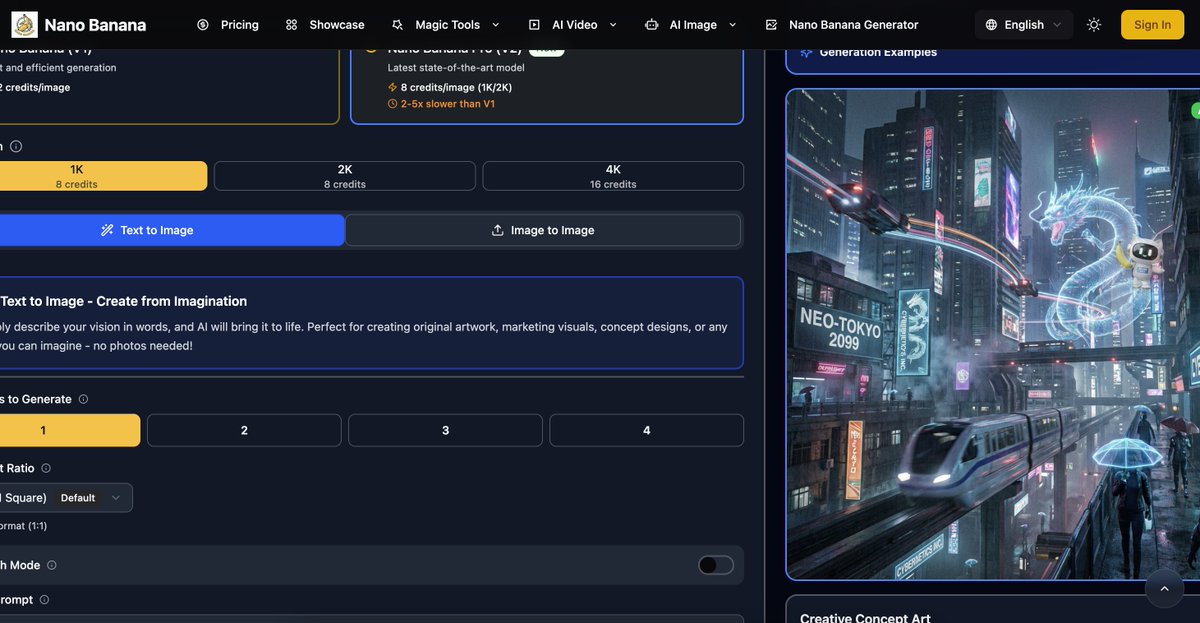Choose 3 images to generate
Viewport: 1200px width, 623px height.
(445, 430)
